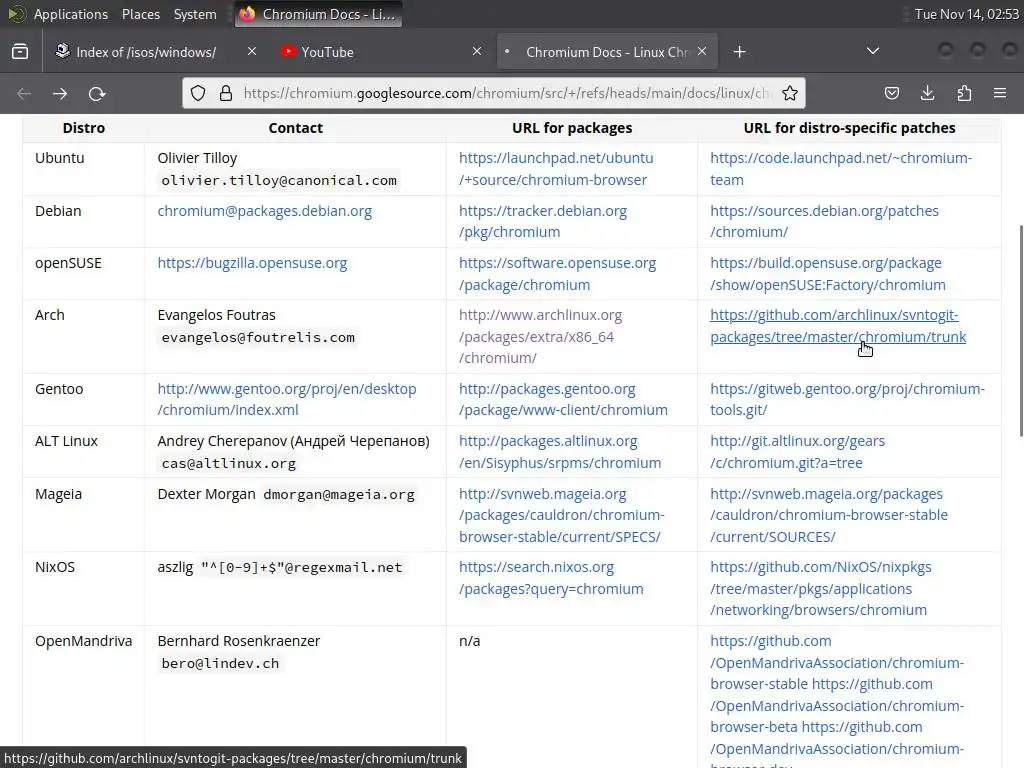Close the YouTube tab
This screenshot has height=768, width=1024.
[x=477, y=51]
